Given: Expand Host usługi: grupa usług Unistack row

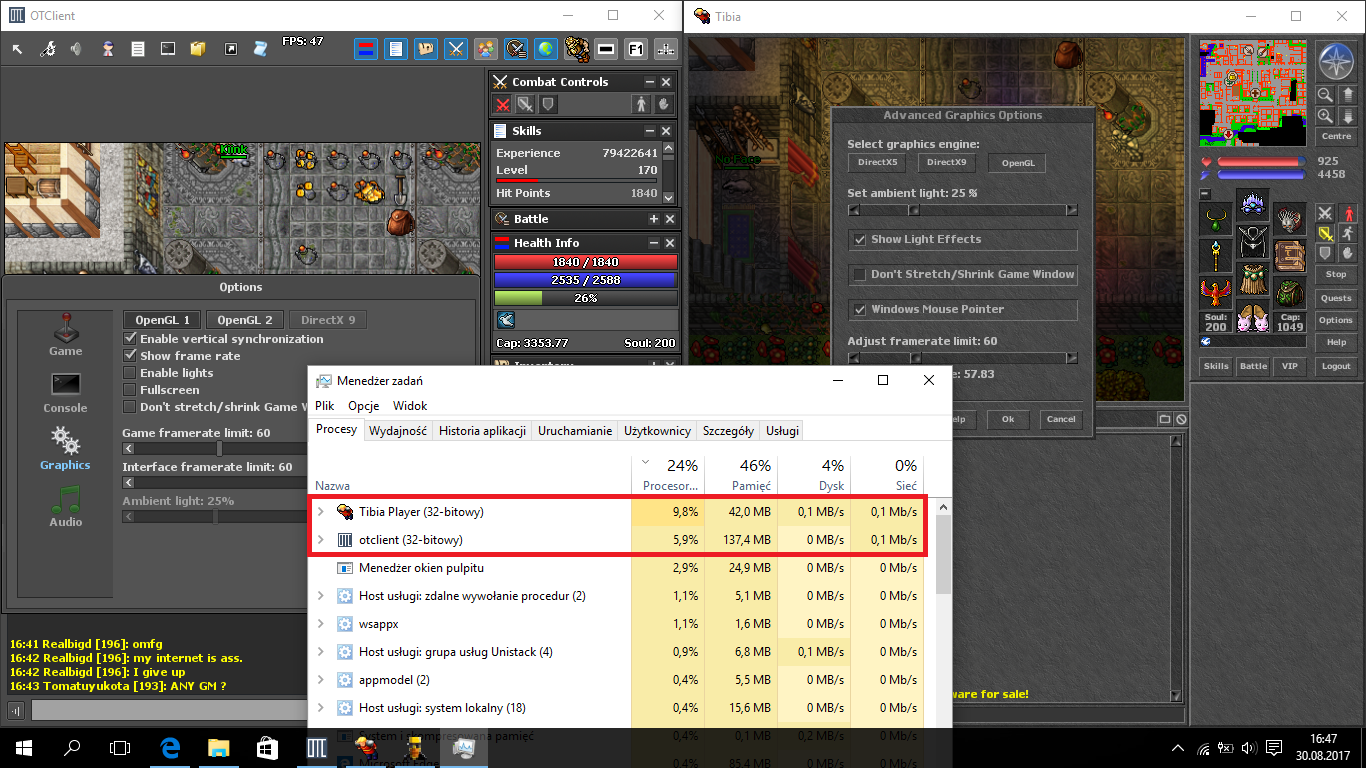Looking at the screenshot, I should coord(321,652).
